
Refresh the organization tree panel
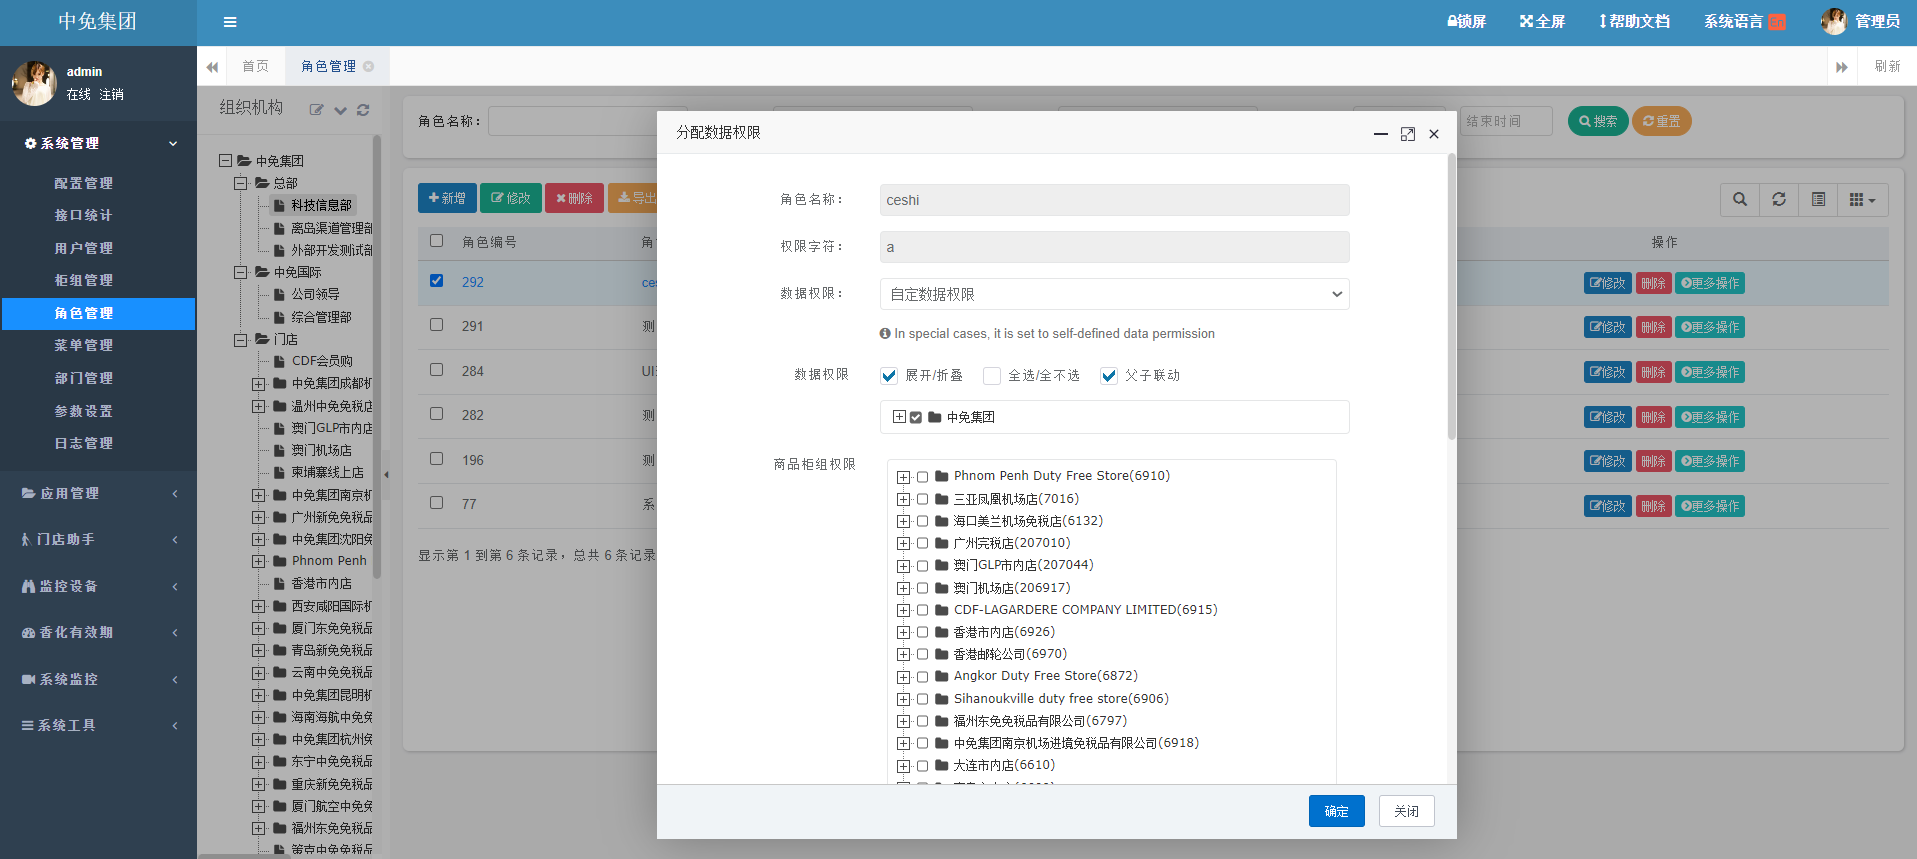click(x=363, y=110)
